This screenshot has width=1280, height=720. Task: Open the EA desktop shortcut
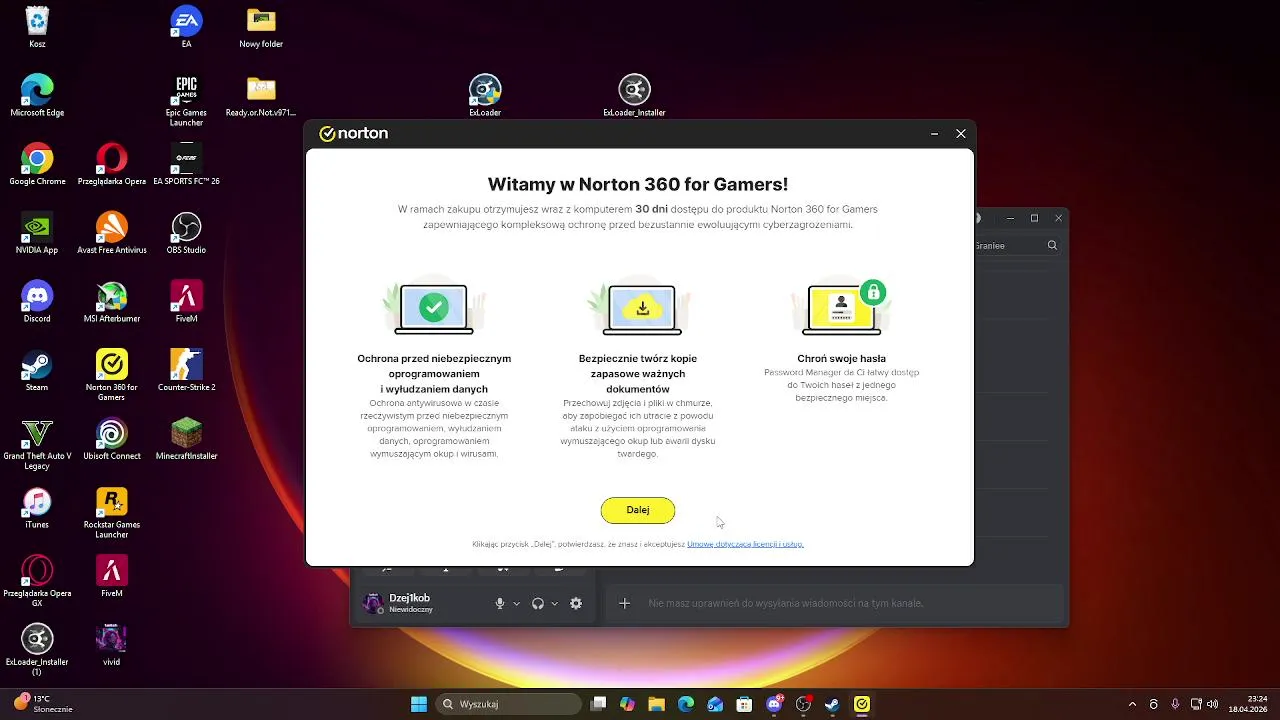tap(186, 27)
